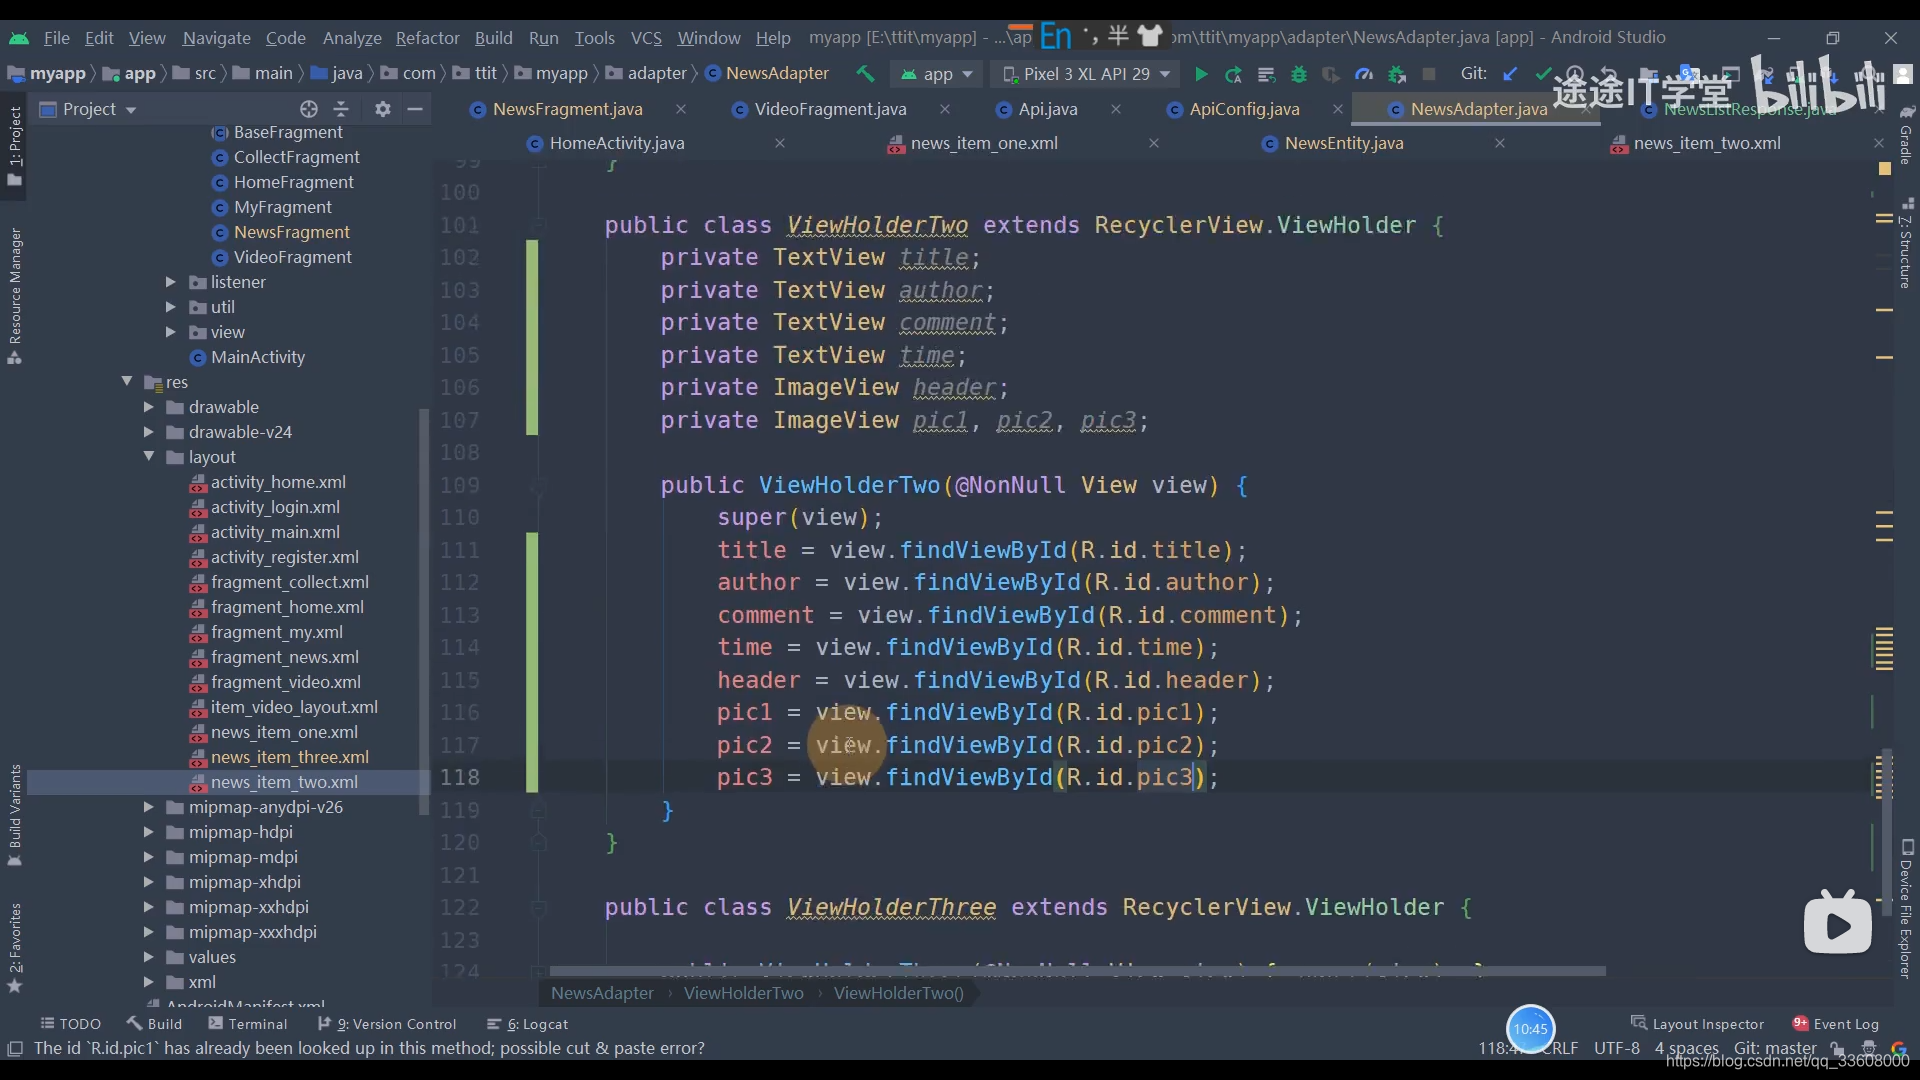Click the editor horizontal scrollbar
Viewport: 1920px width, 1080px height.
pos(1077,971)
